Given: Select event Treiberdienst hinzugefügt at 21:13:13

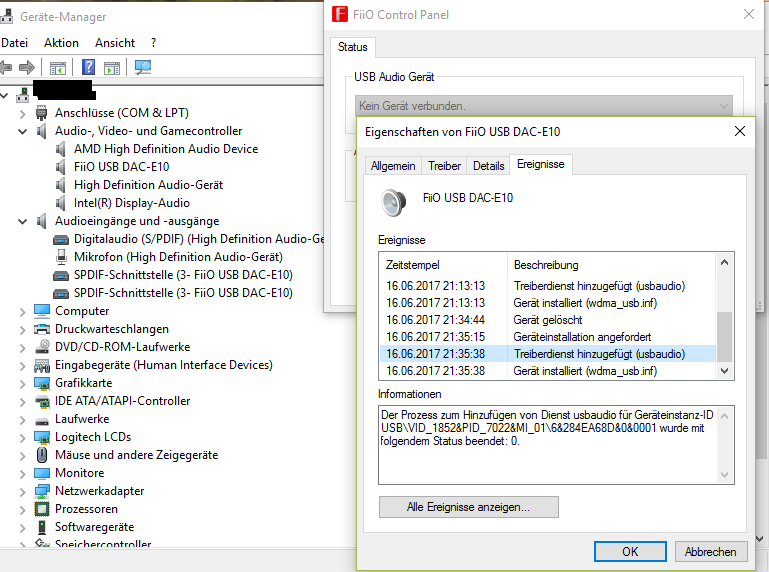Looking at the screenshot, I should coord(547,286).
